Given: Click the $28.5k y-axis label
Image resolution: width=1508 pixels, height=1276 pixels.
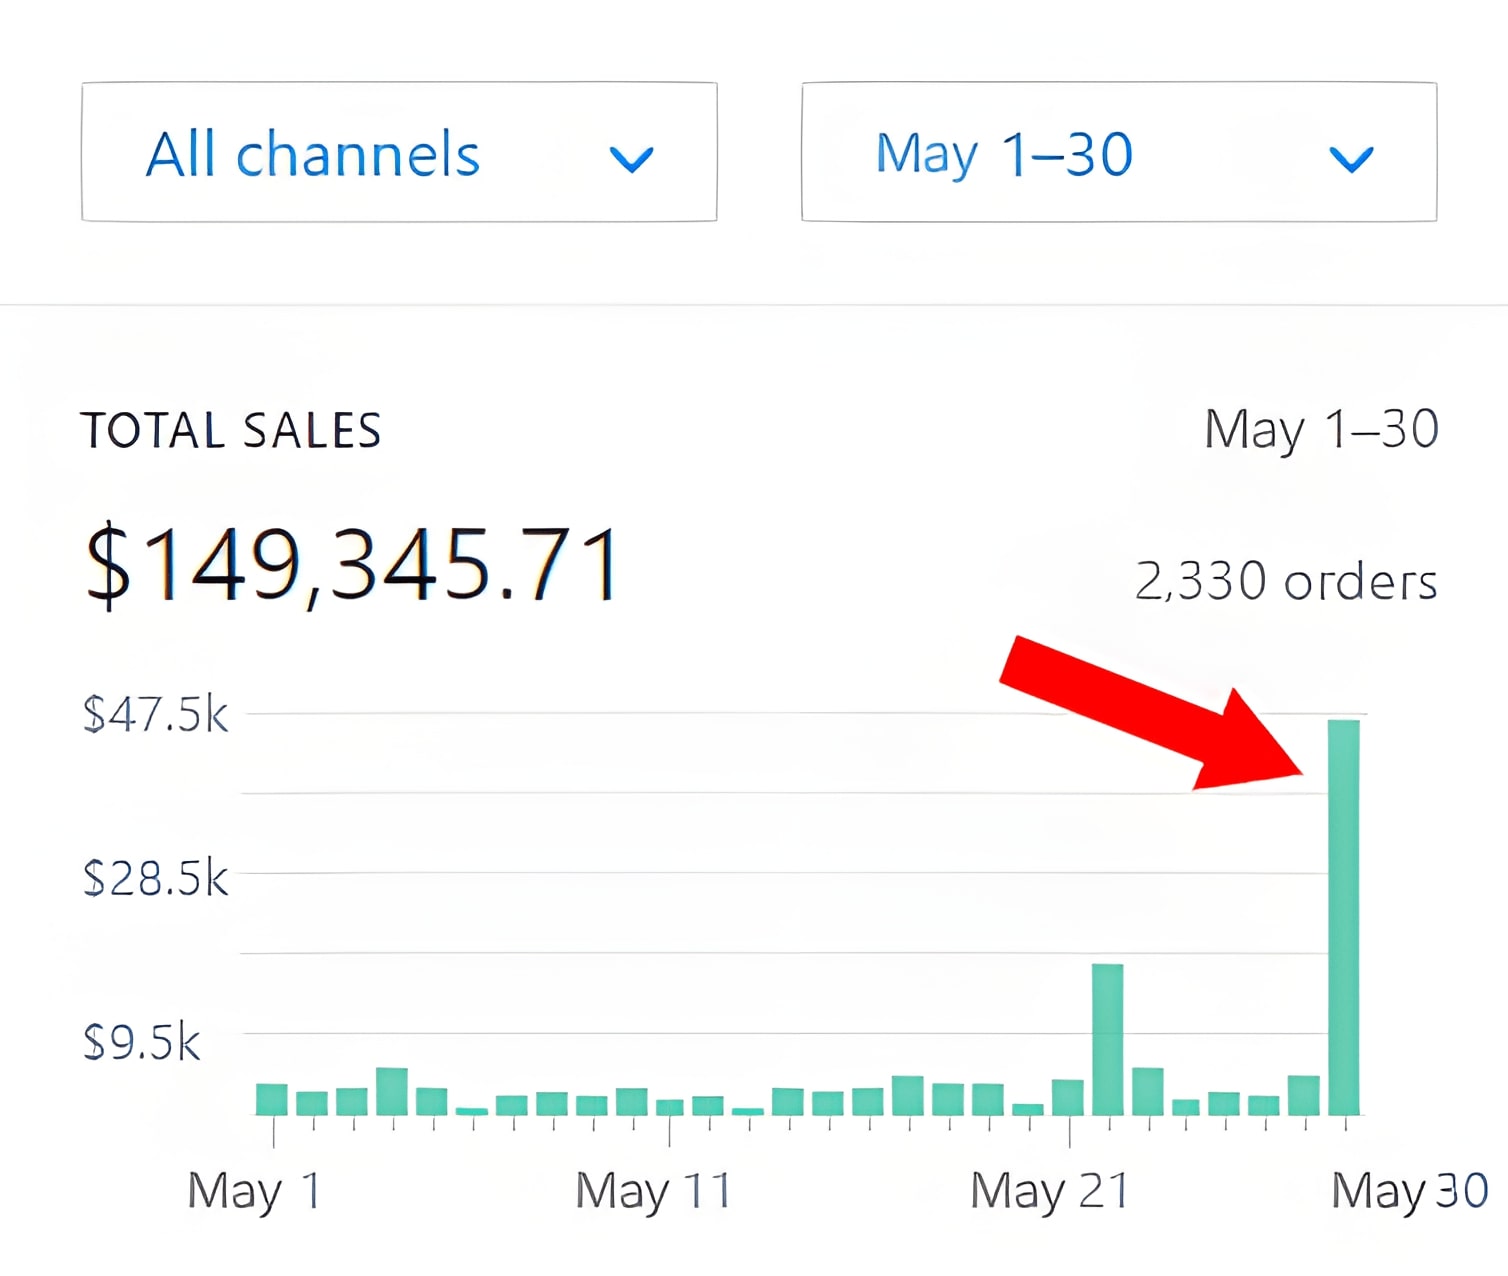Looking at the screenshot, I should point(155,878).
